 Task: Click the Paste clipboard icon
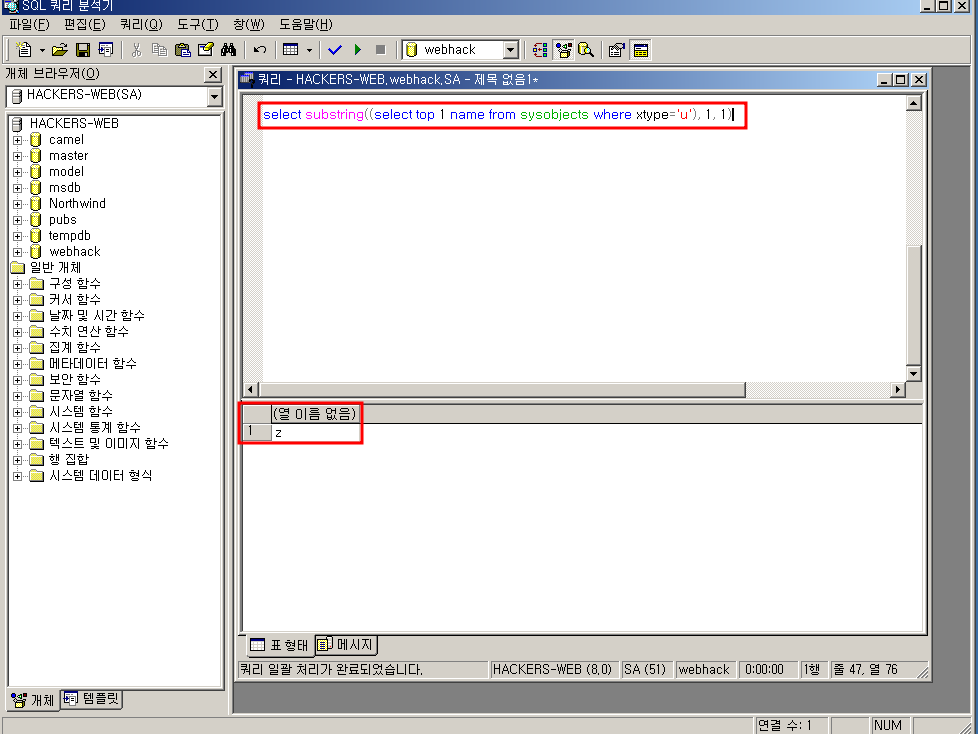click(183, 50)
